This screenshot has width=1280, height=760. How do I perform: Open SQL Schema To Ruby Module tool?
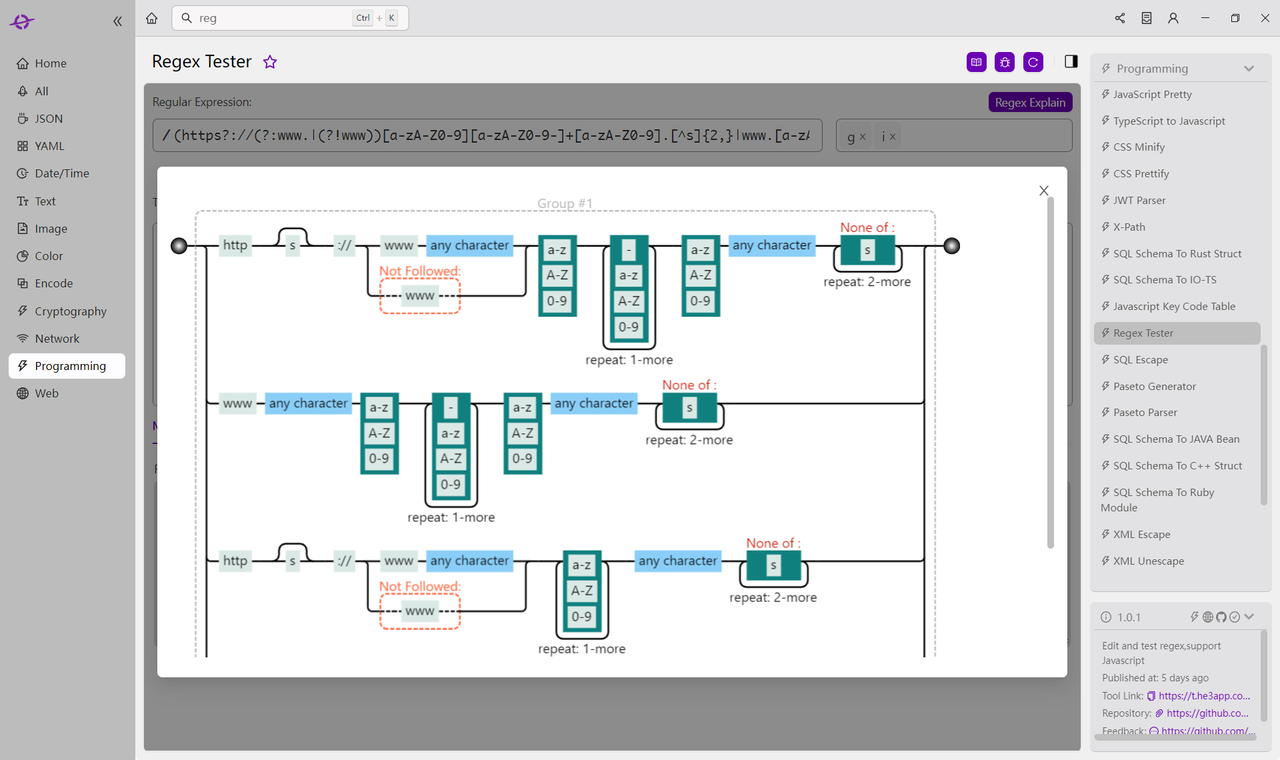point(1177,500)
